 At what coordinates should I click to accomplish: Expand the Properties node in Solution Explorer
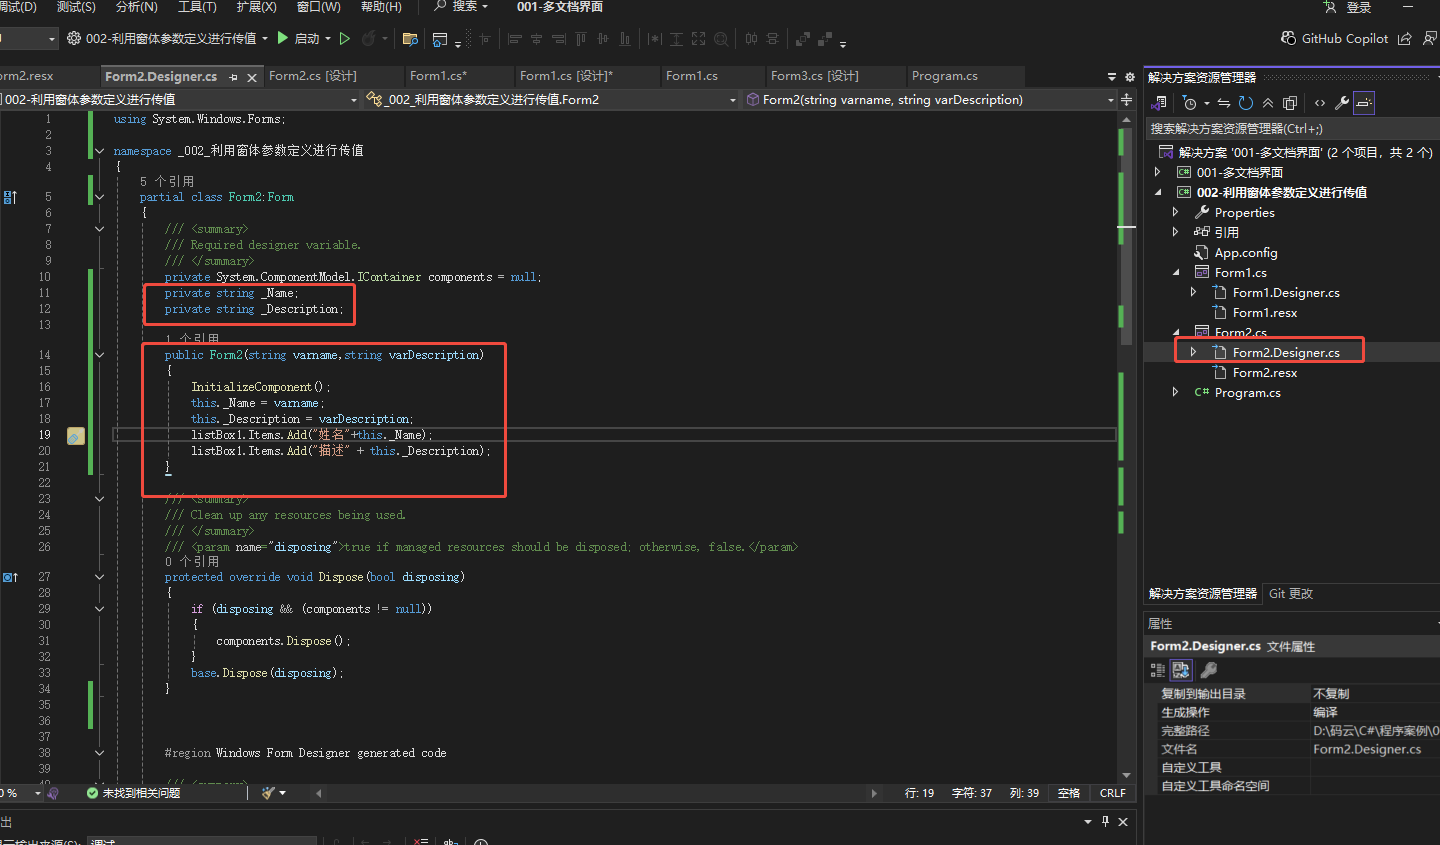pyautogui.click(x=1176, y=212)
